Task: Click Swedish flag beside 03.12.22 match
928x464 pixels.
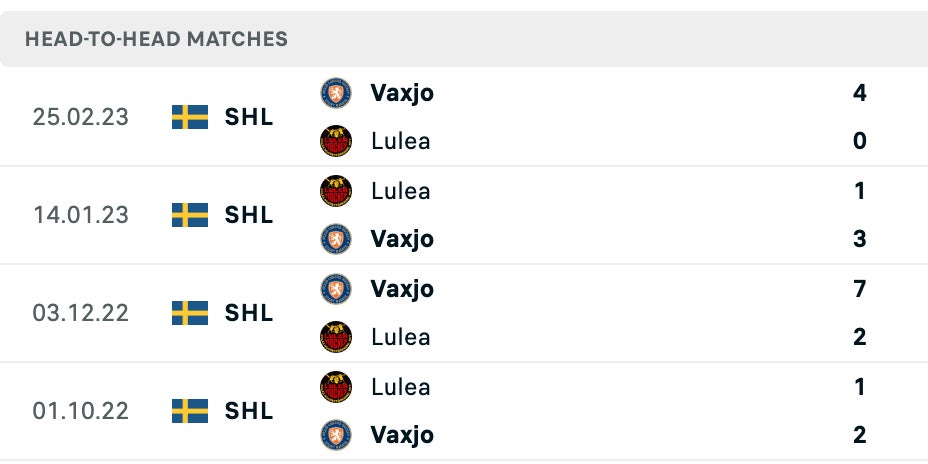Action: click(x=190, y=313)
